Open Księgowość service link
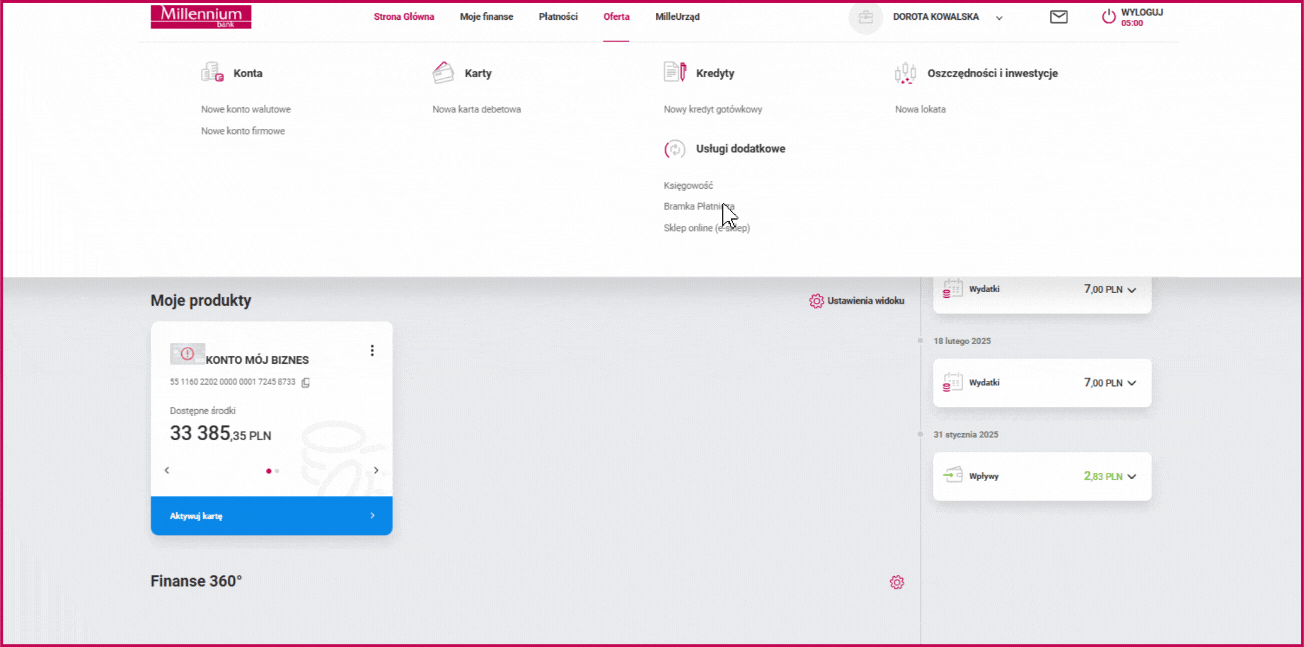 coord(689,186)
